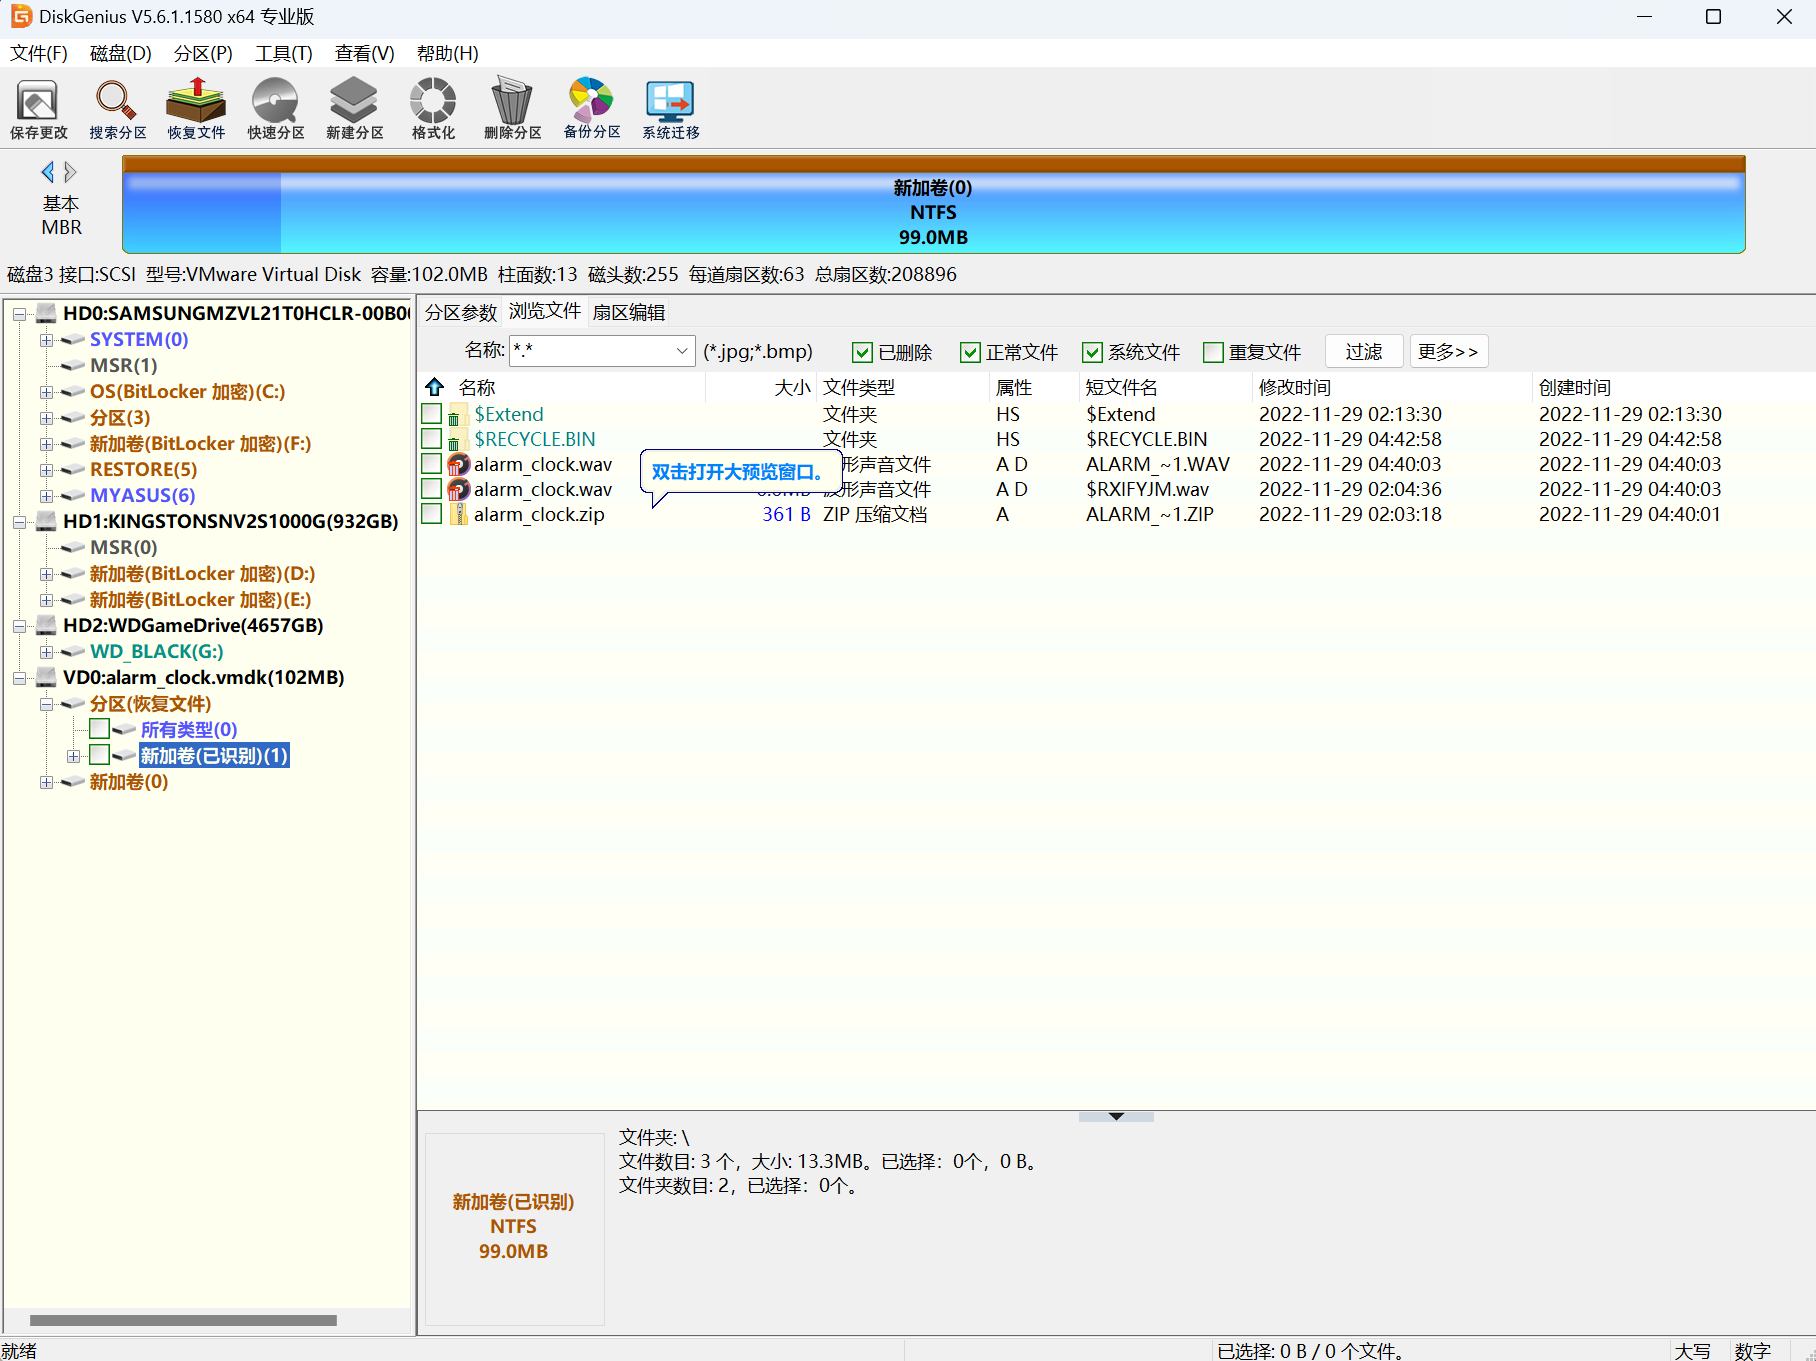
Task: Expand the SYSTEM(0) partition node
Action: coord(46,340)
